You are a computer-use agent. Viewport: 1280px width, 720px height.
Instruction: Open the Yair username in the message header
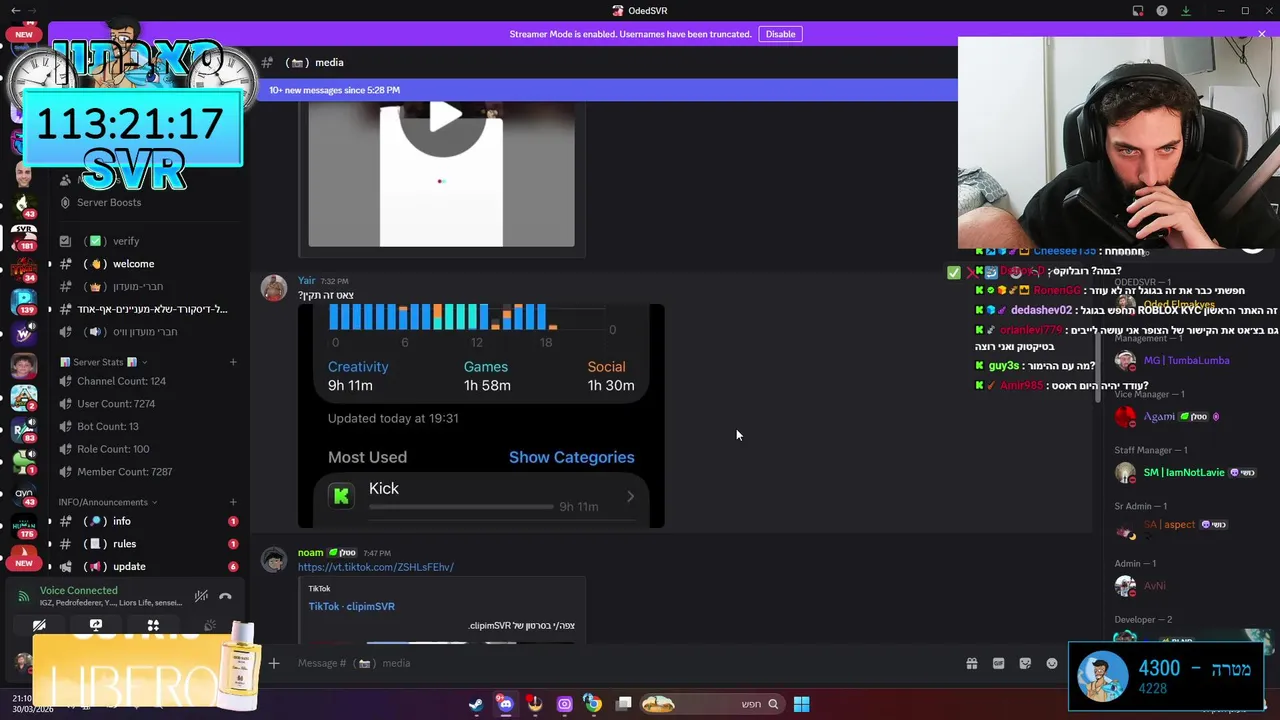coord(306,281)
